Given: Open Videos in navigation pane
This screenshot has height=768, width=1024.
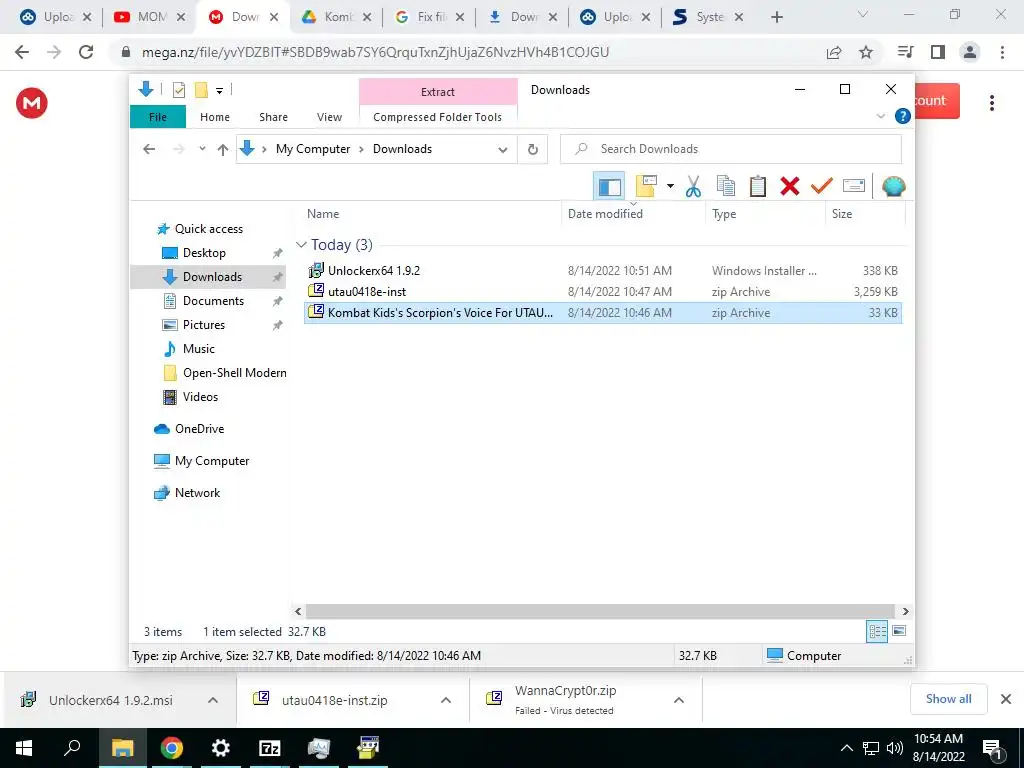Looking at the screenshot, I should point(200,397).
